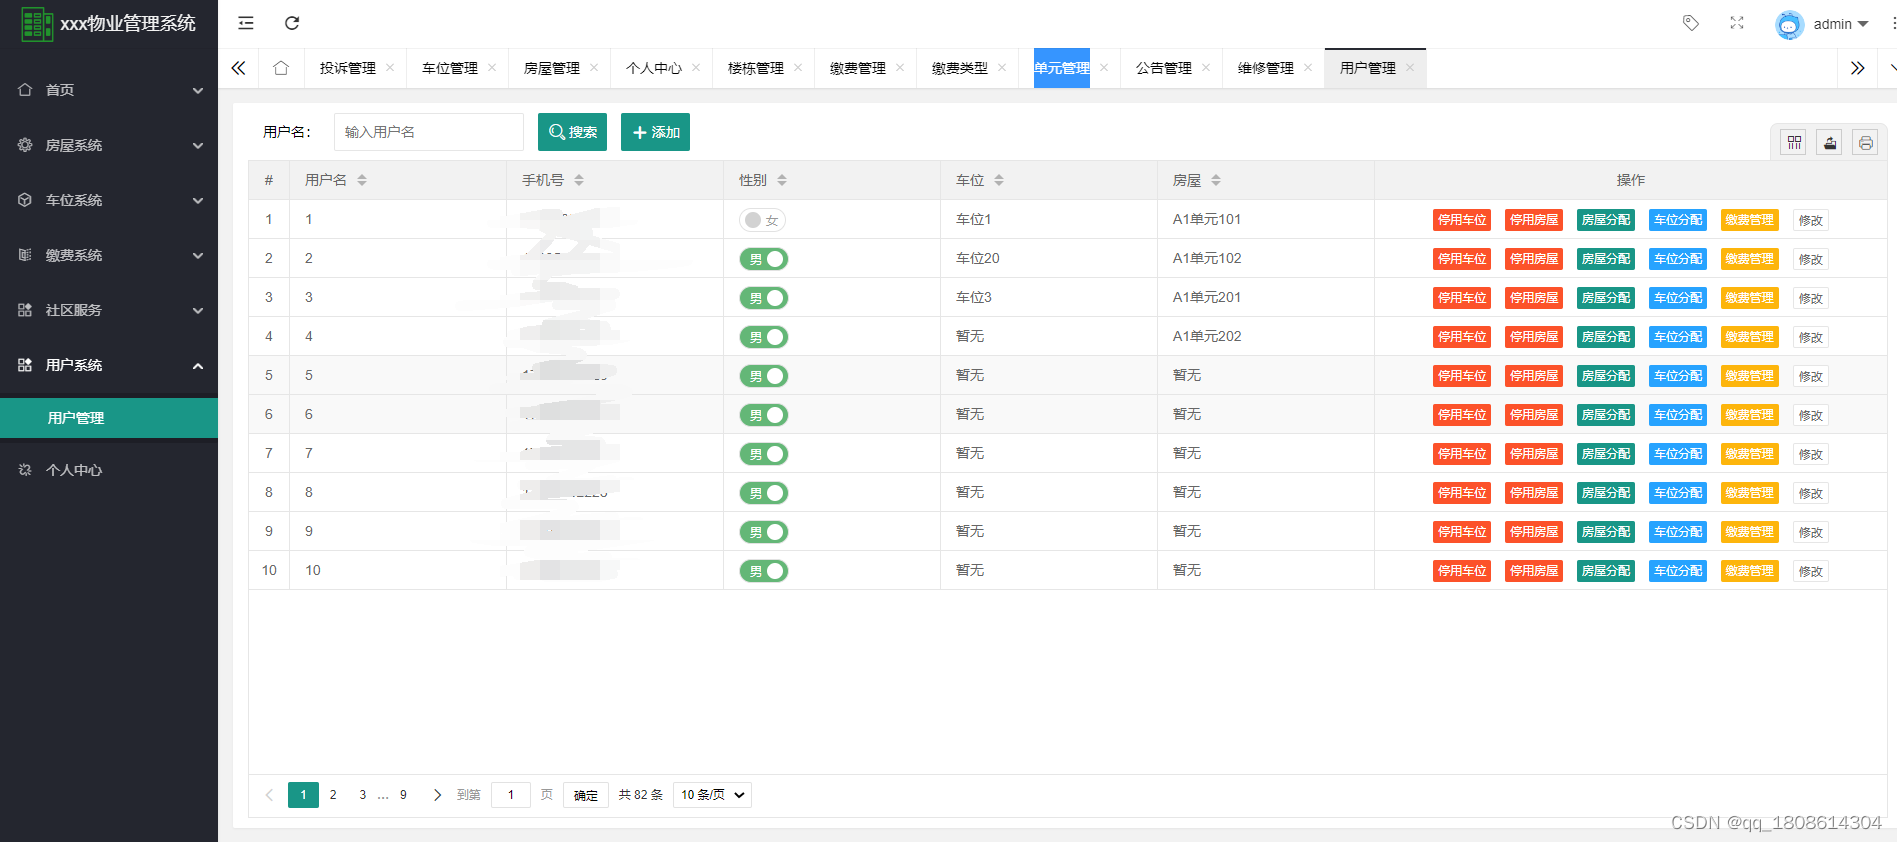
Task: Click the page number jump input
Action: tap(511, 795)
